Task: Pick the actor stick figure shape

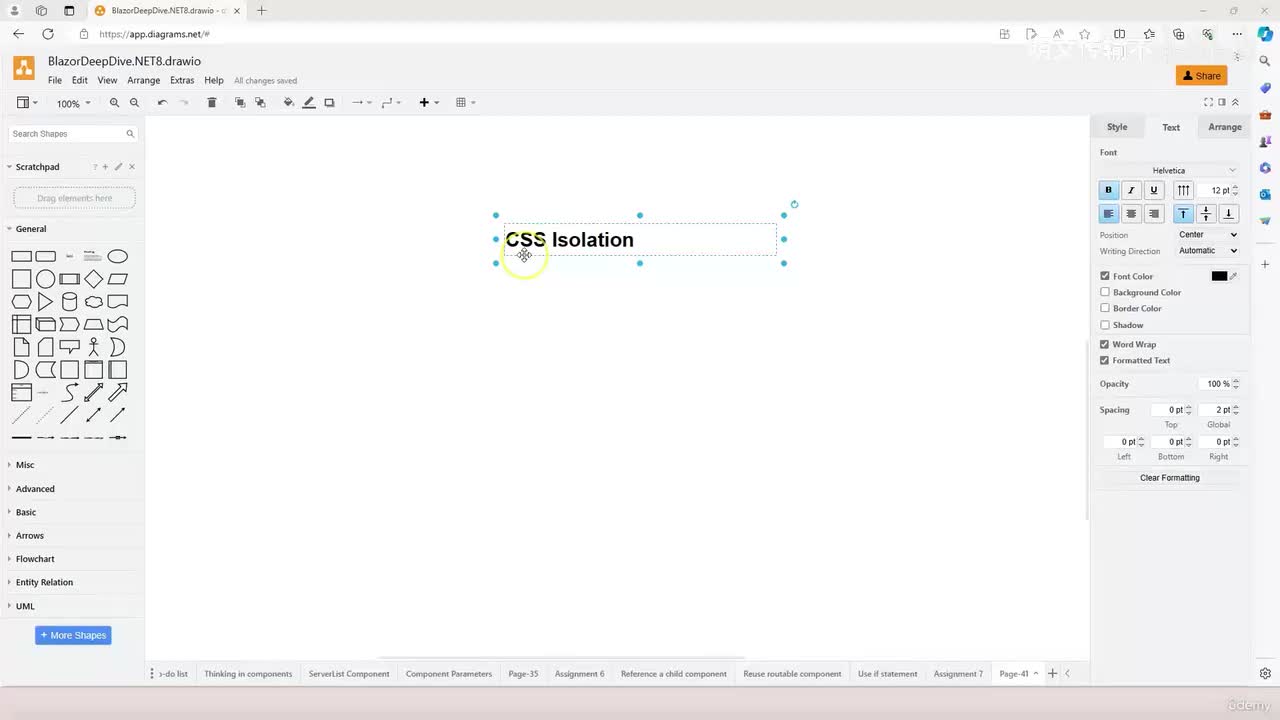Action: point(94,347)
